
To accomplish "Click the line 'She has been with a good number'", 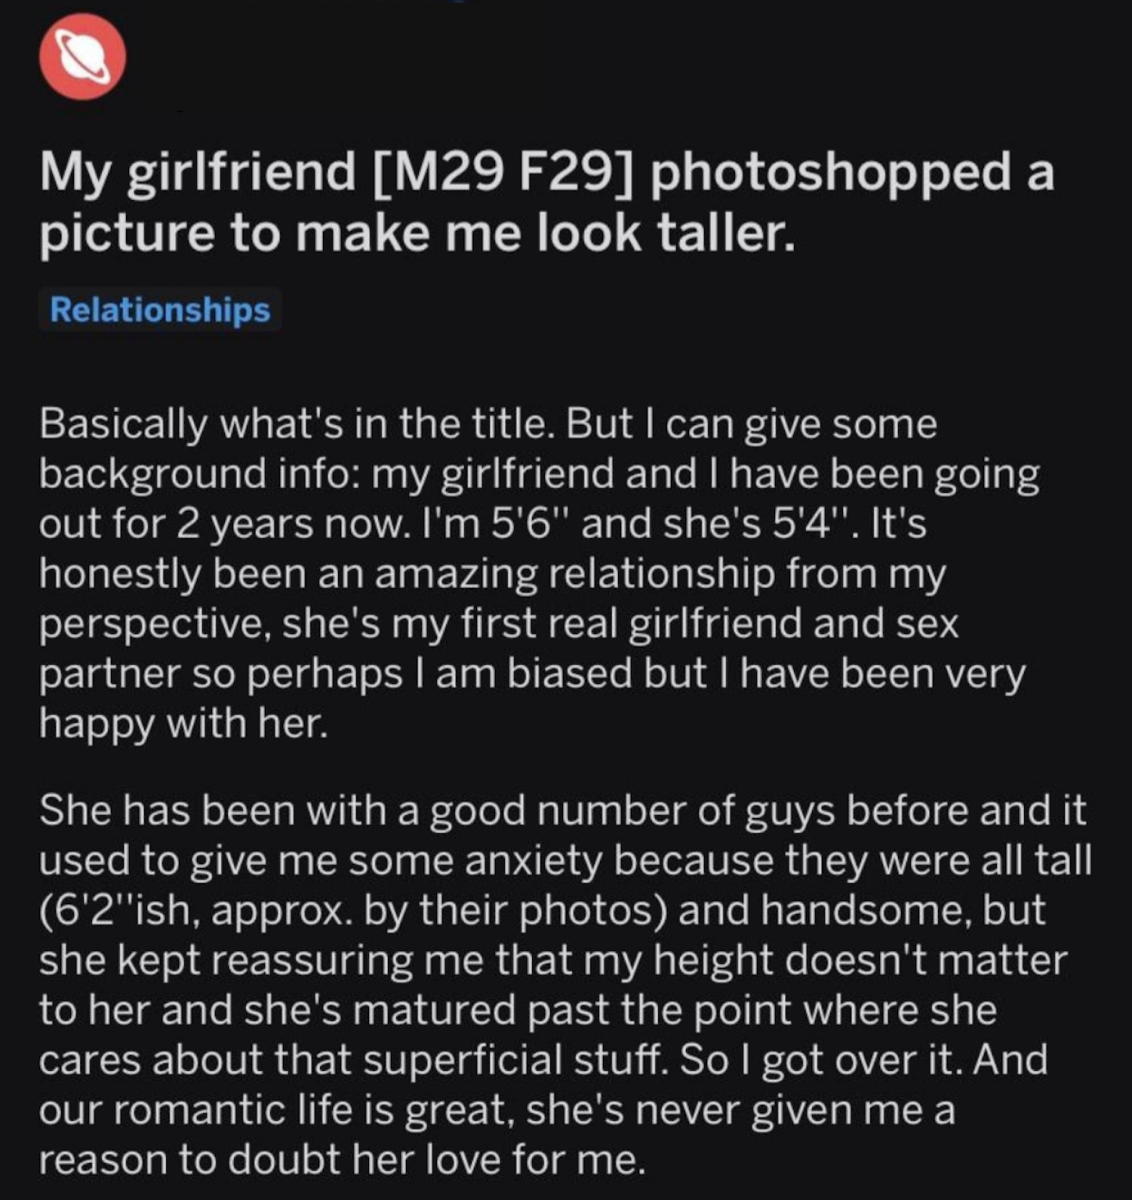I will coord(562,811).
